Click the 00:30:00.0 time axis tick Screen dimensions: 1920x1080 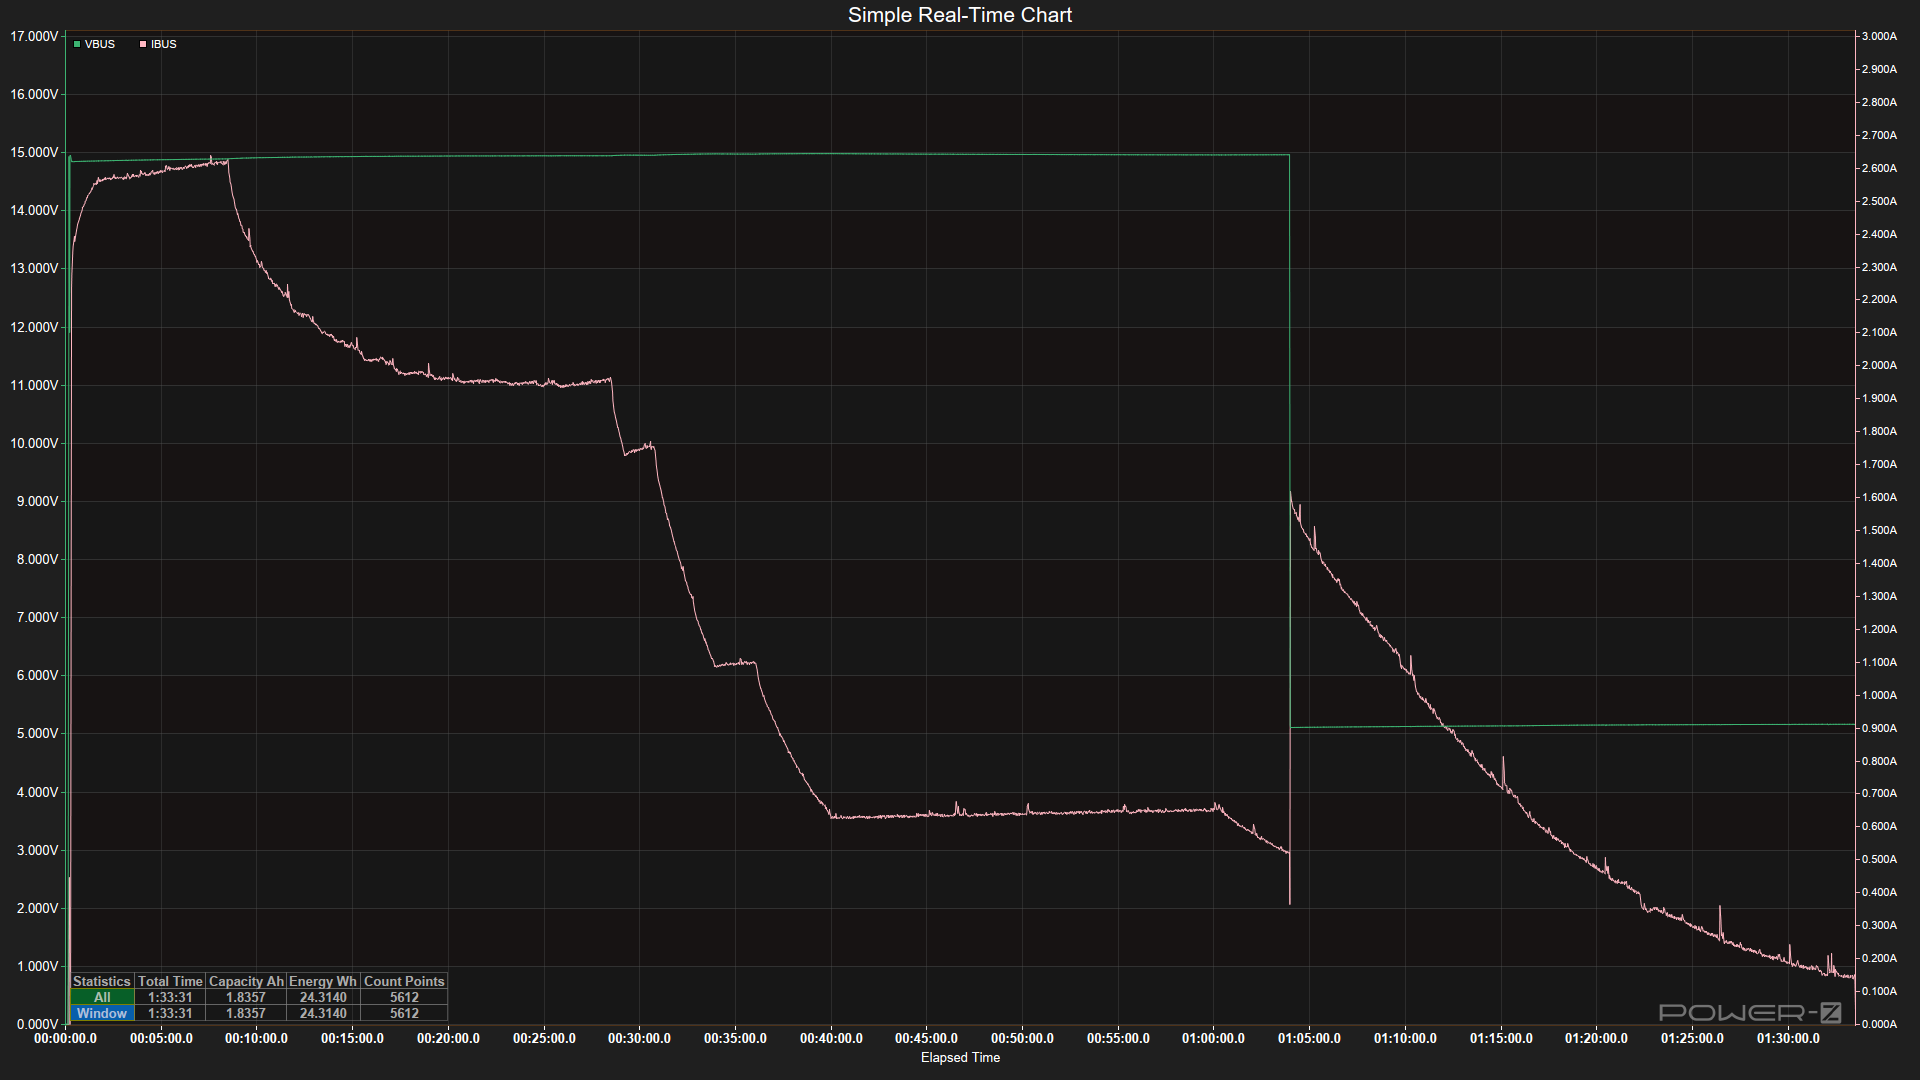click(639, 1038)
